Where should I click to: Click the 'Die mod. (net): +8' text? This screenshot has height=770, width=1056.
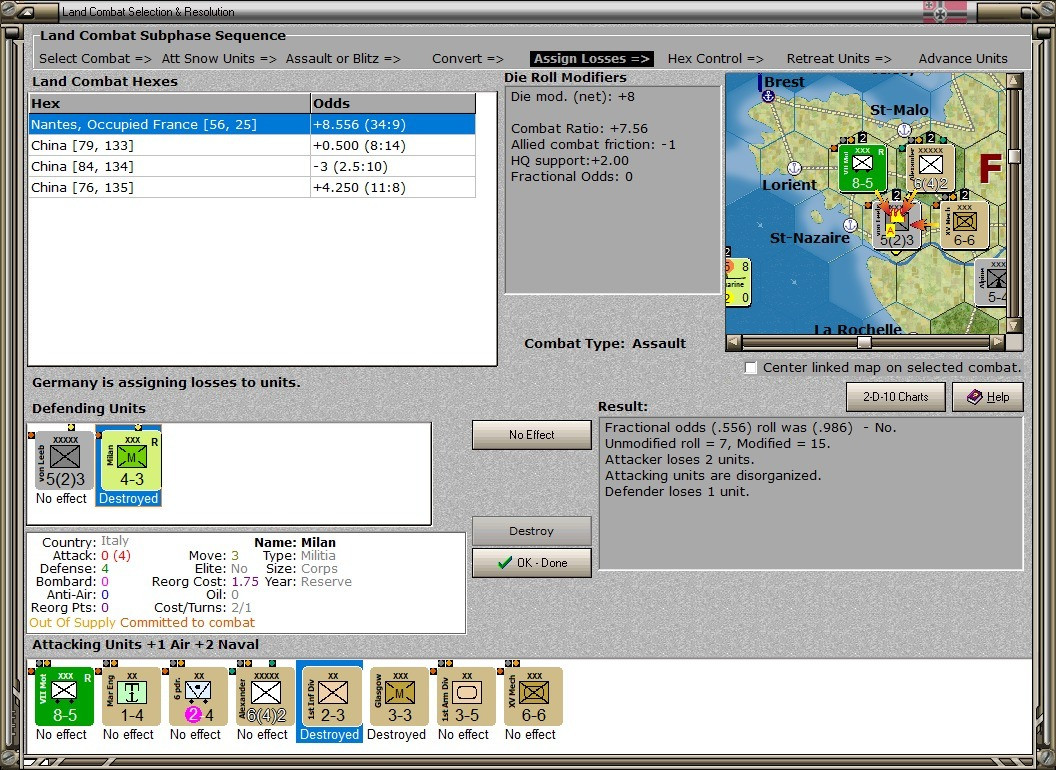click(572, 96)
